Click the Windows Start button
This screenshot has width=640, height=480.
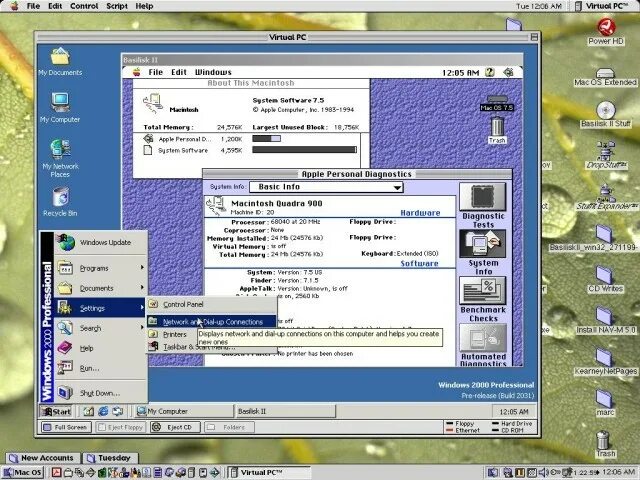click(x=56, y=411)
